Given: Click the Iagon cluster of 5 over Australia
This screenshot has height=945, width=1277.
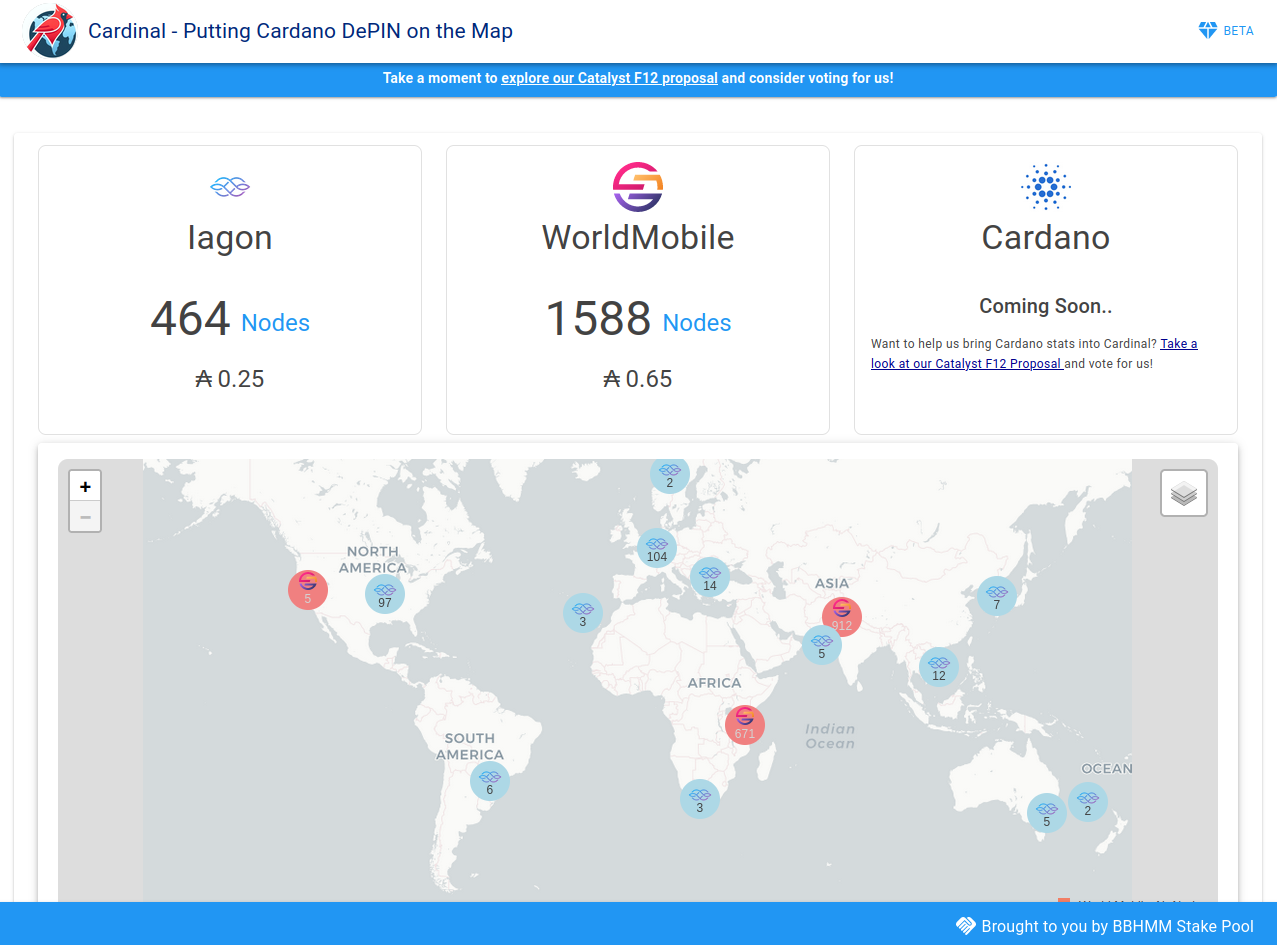Looking at the screenshot, I should pyautogui.click(x=1047, y=813).
